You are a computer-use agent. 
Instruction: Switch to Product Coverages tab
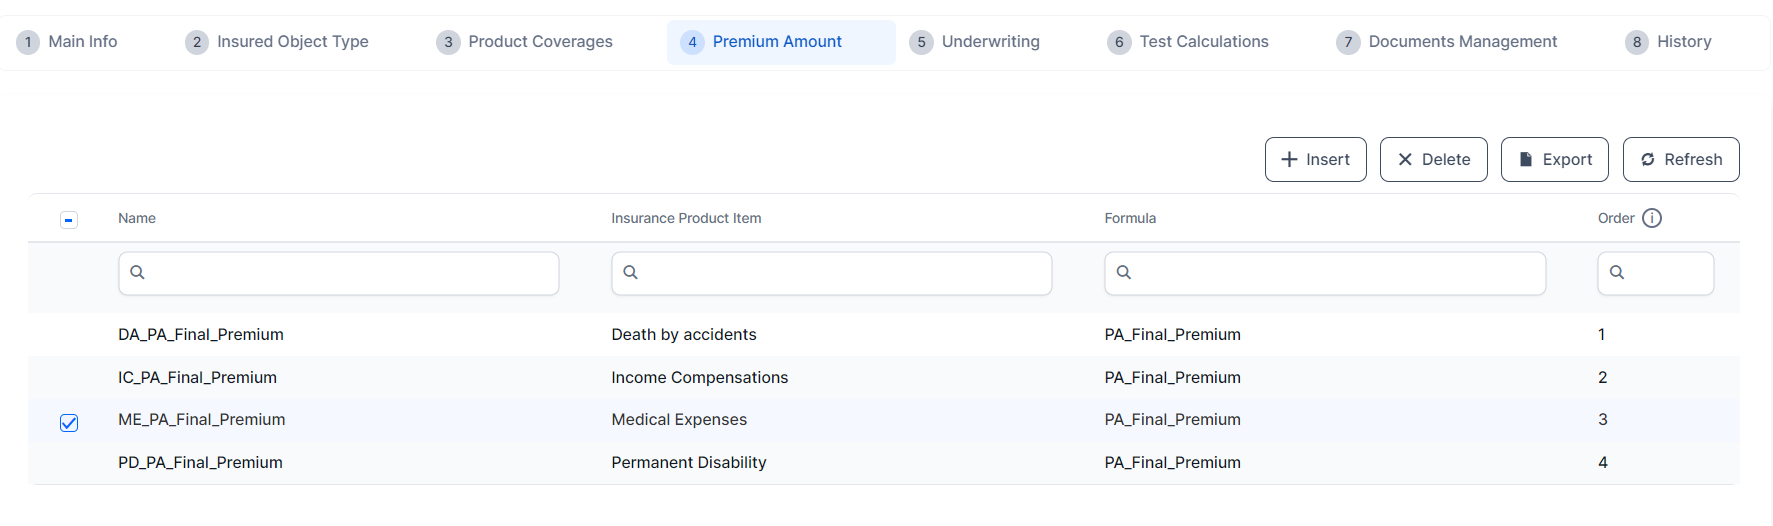tap(525, 42)
